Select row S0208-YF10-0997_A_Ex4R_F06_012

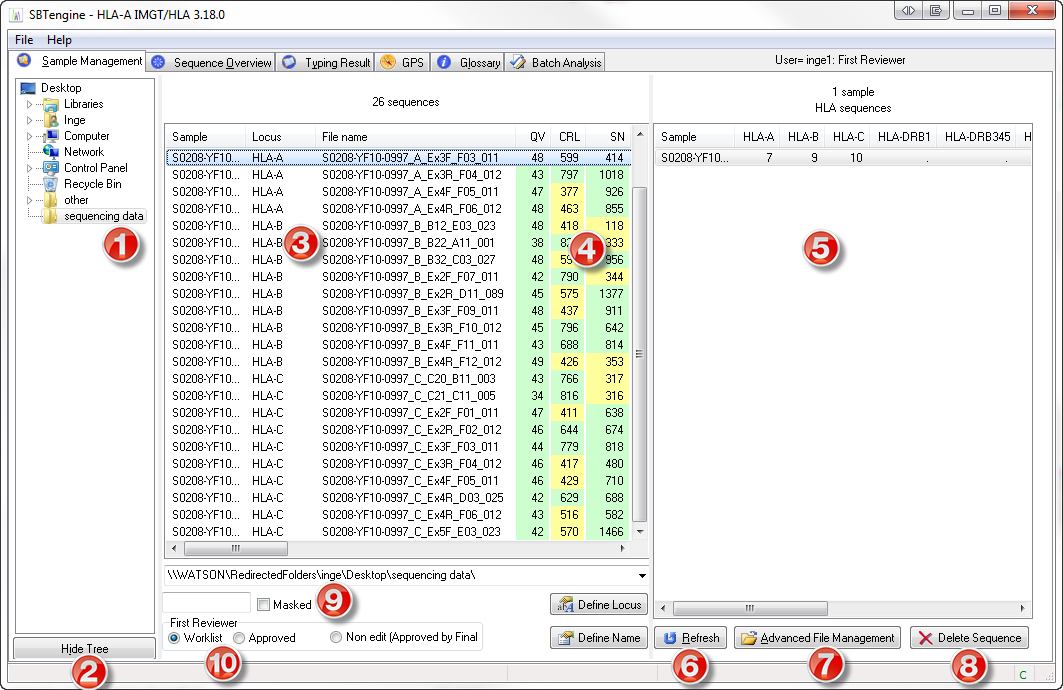click(400, 209)
